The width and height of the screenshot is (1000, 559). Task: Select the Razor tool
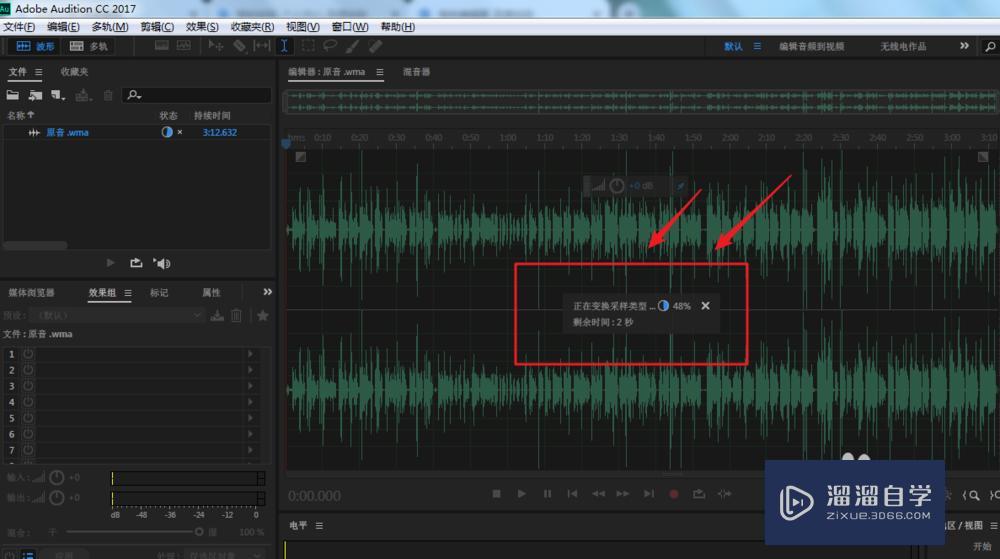click(x=239, y=46)
